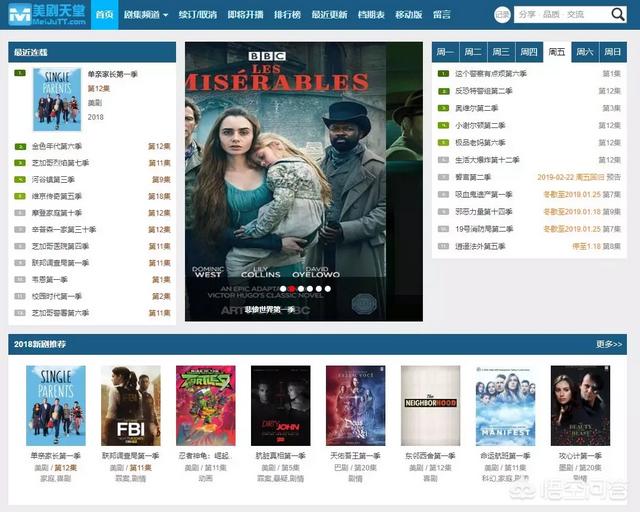Open the 天佑吾王第一季 poster thumbnail

pos(356,405)
